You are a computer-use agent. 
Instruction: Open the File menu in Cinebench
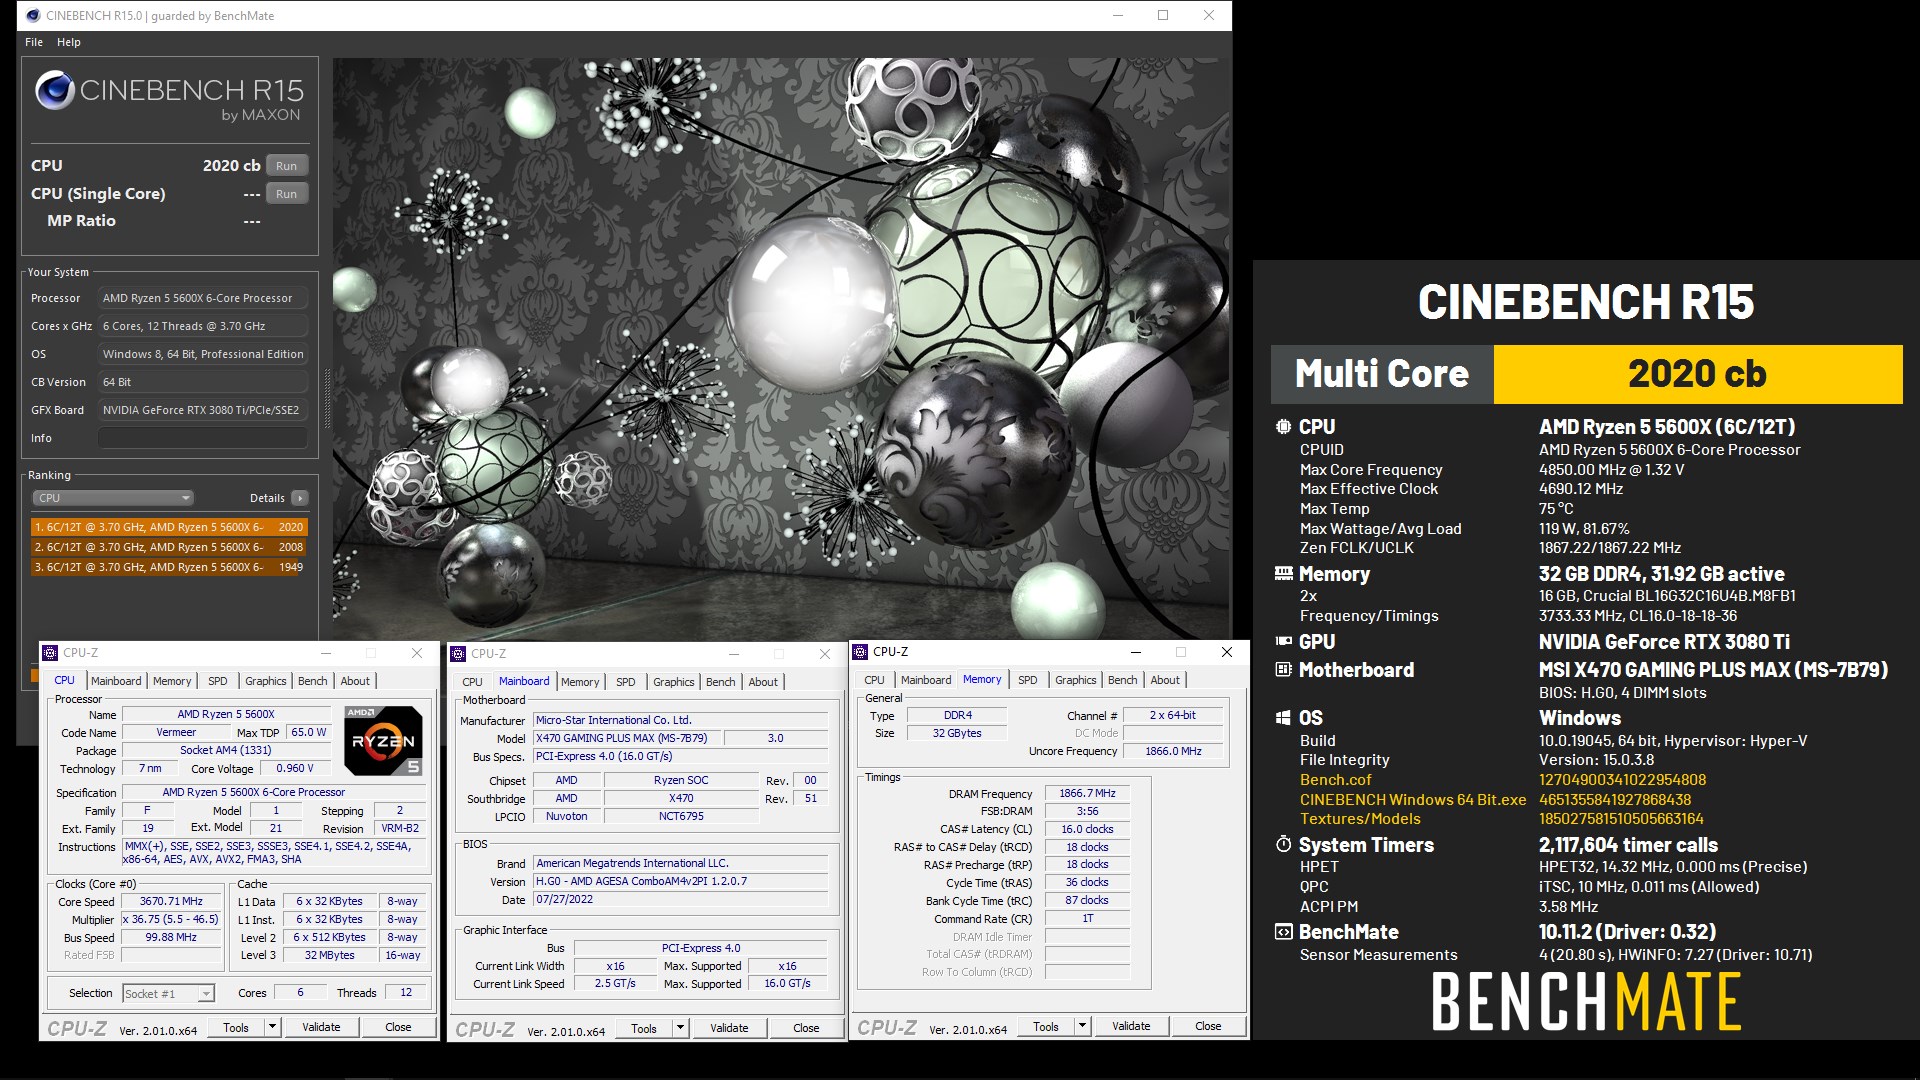[x=34, y=42]
